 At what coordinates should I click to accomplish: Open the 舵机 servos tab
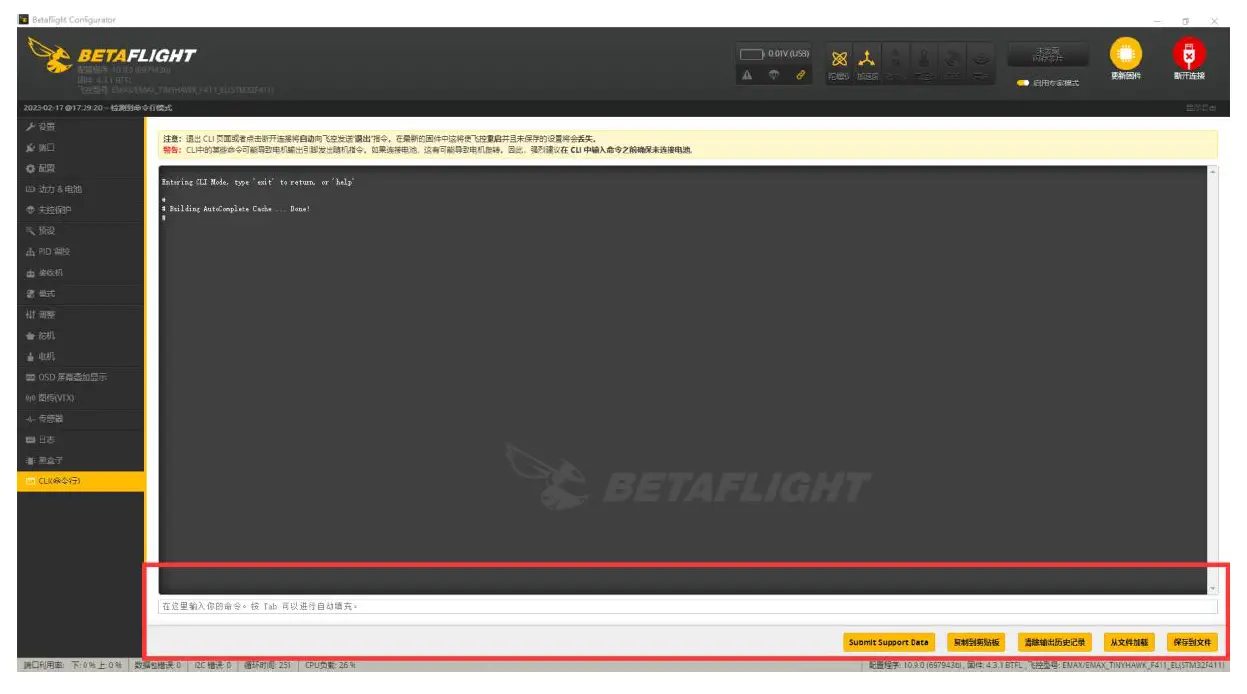[80, 336]
